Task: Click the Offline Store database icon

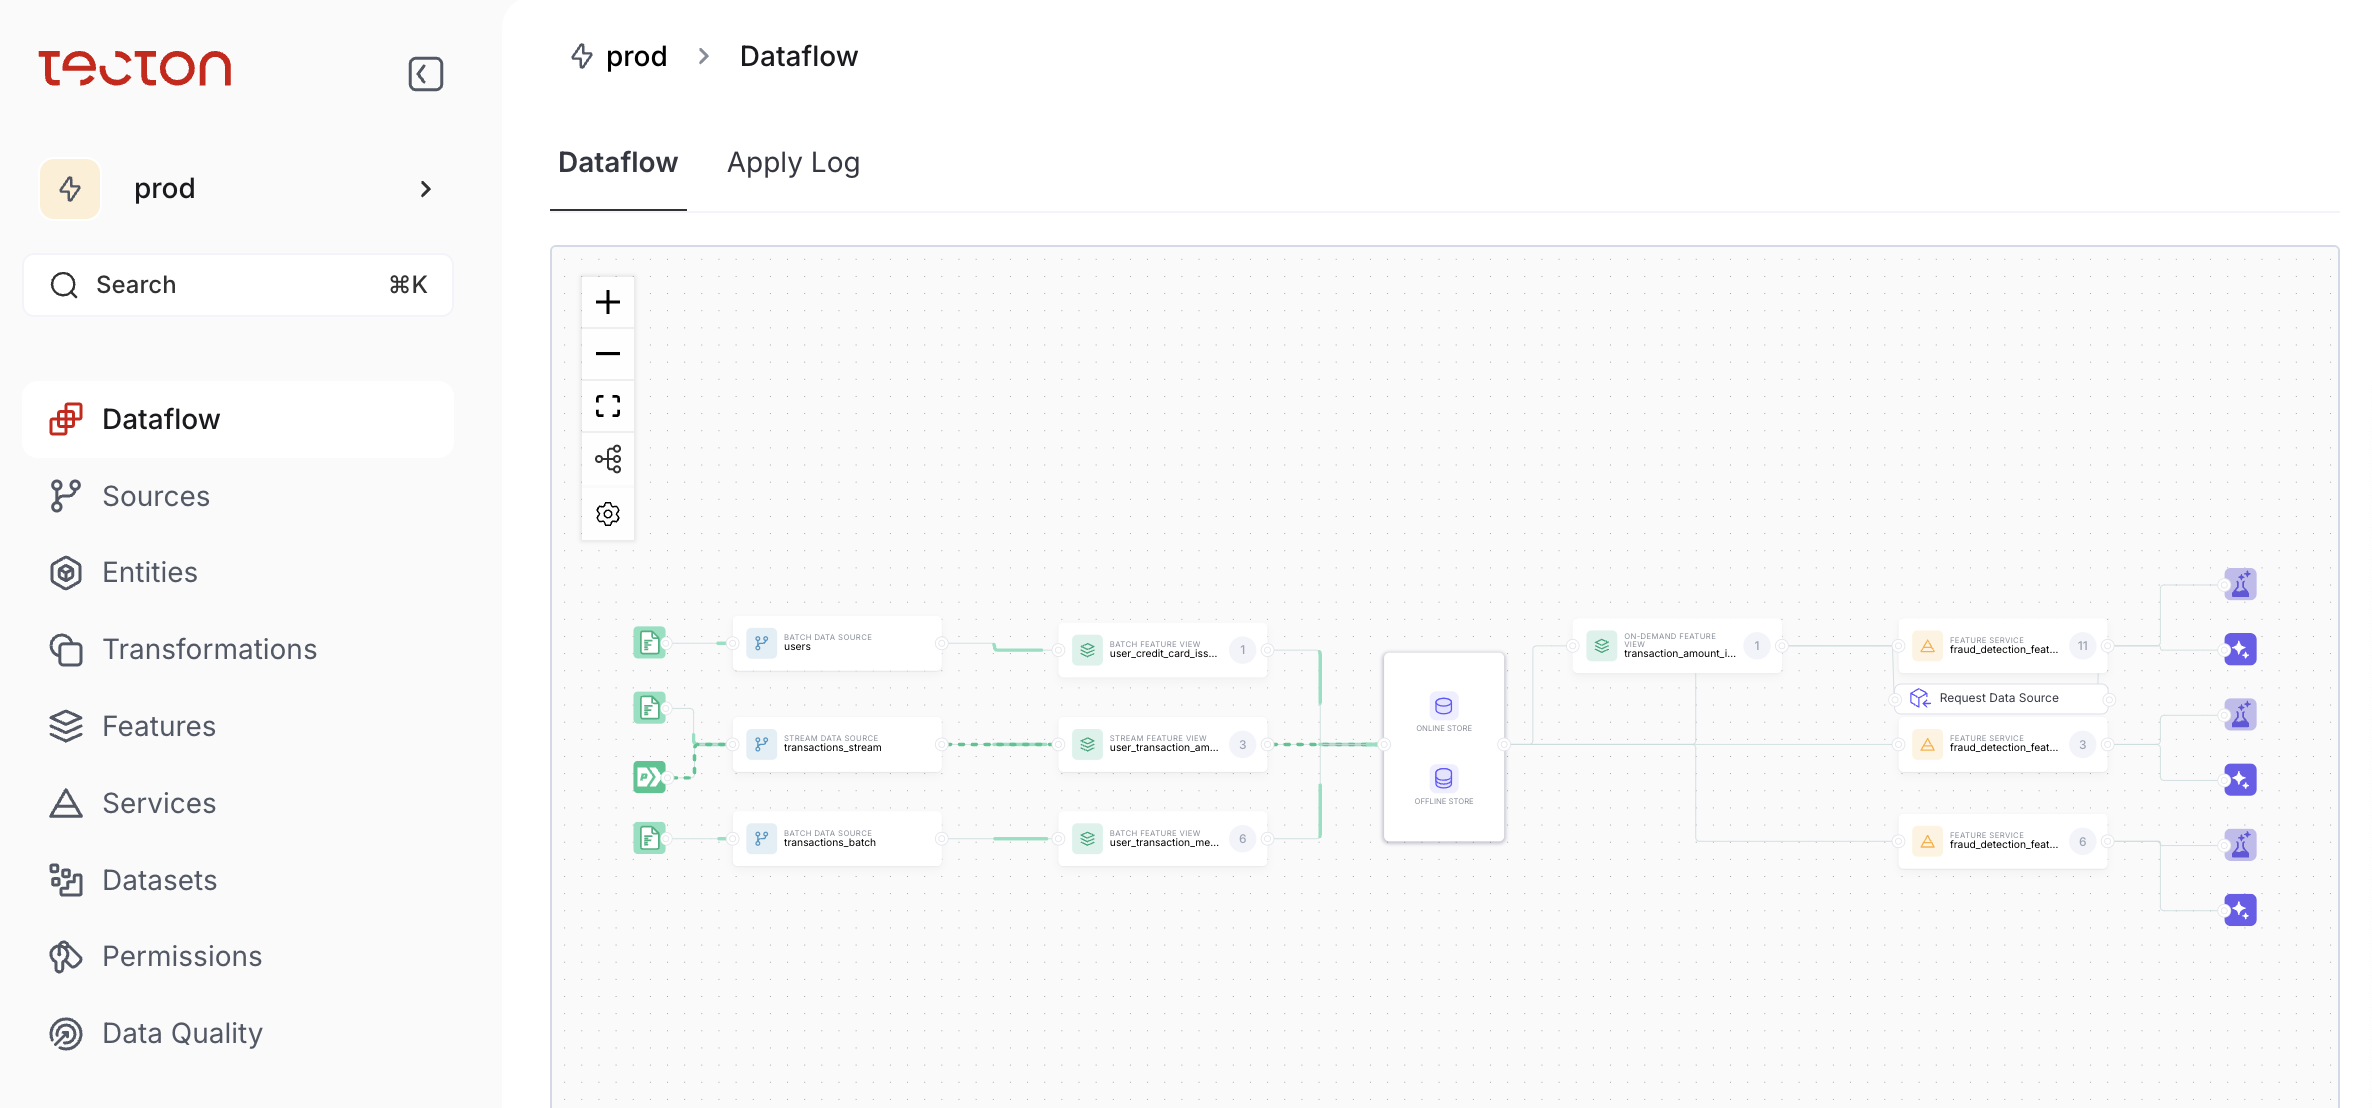Action: pos(1443,779)
